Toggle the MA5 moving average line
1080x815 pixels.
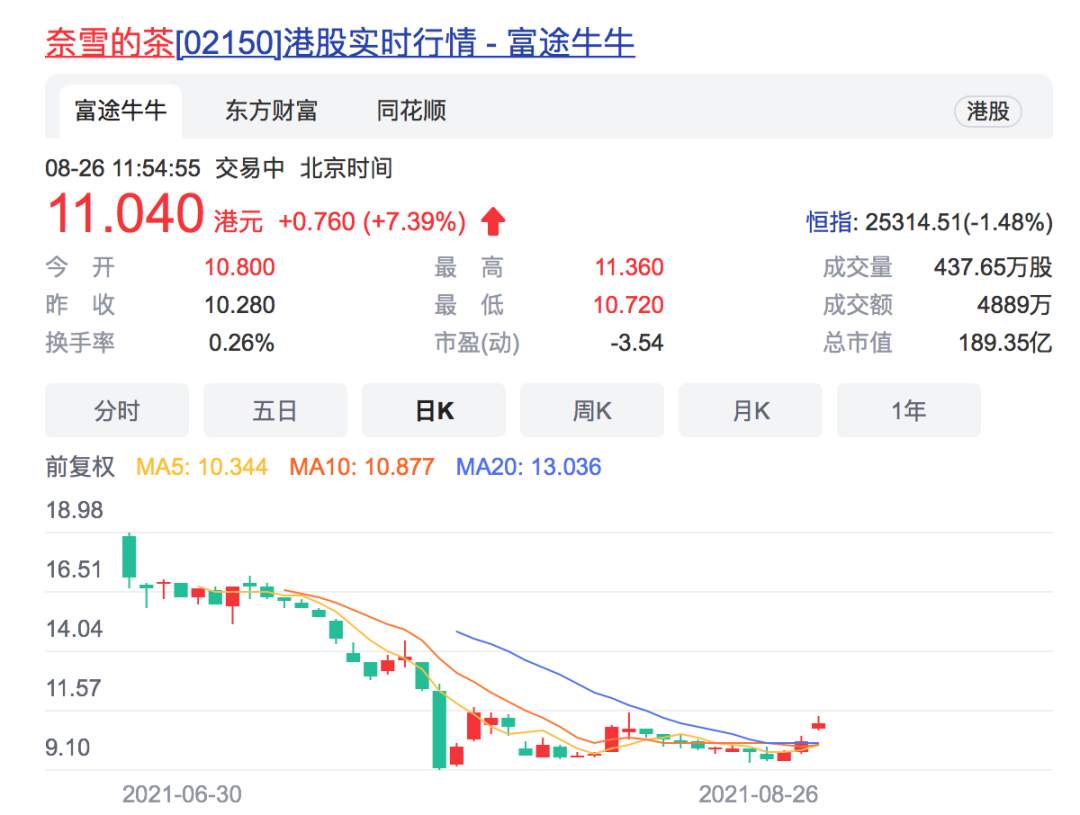203,467
